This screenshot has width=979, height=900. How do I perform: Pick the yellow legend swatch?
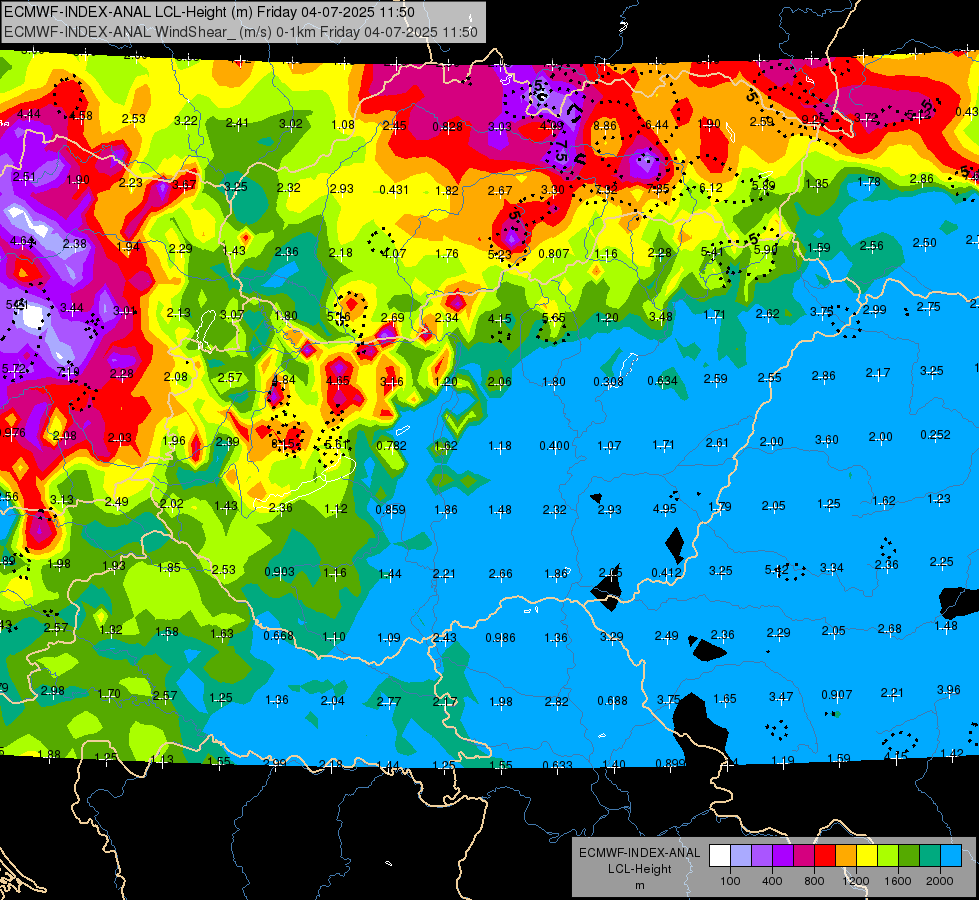[x=867, y=856]
